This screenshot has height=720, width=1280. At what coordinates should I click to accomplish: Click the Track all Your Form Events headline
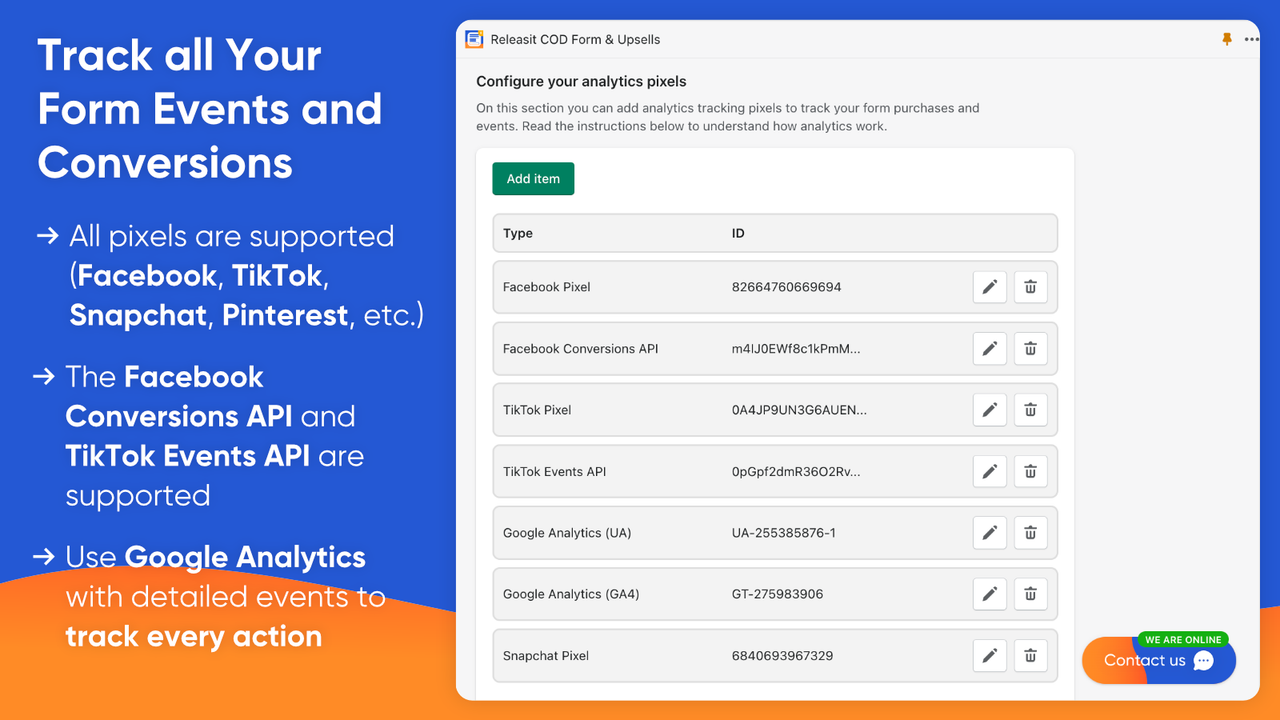click(x=210, y=108)
